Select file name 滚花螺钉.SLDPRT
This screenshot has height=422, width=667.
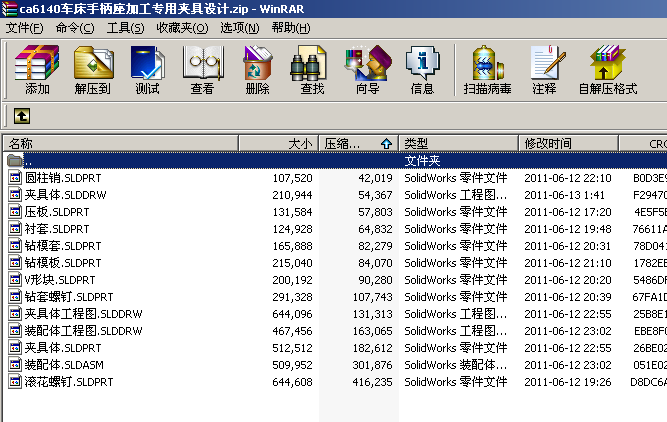tap(69, 382)
